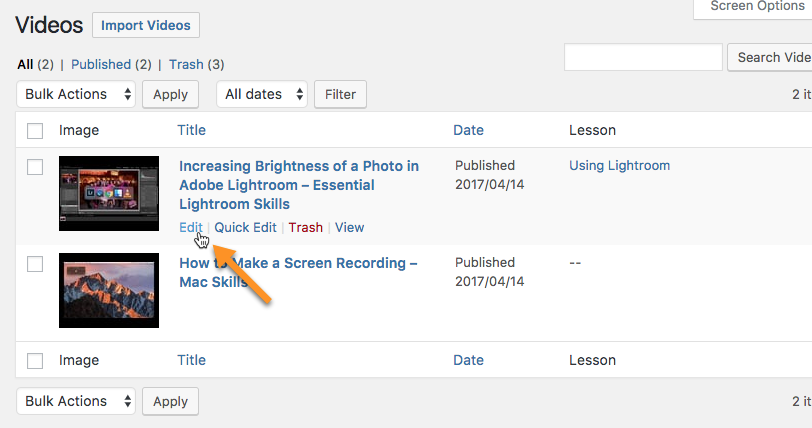Tick the checkbox for the Lightroom video row

(x=35, y=167)
